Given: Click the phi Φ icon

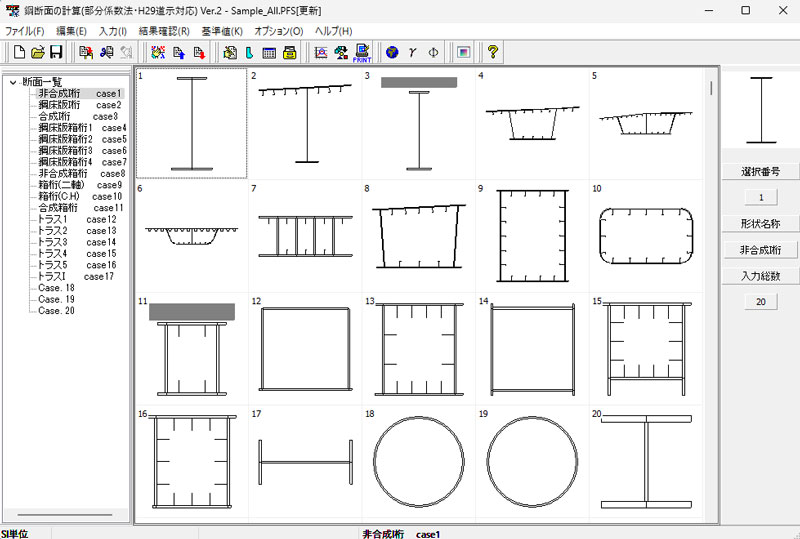Looking at the screenshot, I should click(433, 52).
